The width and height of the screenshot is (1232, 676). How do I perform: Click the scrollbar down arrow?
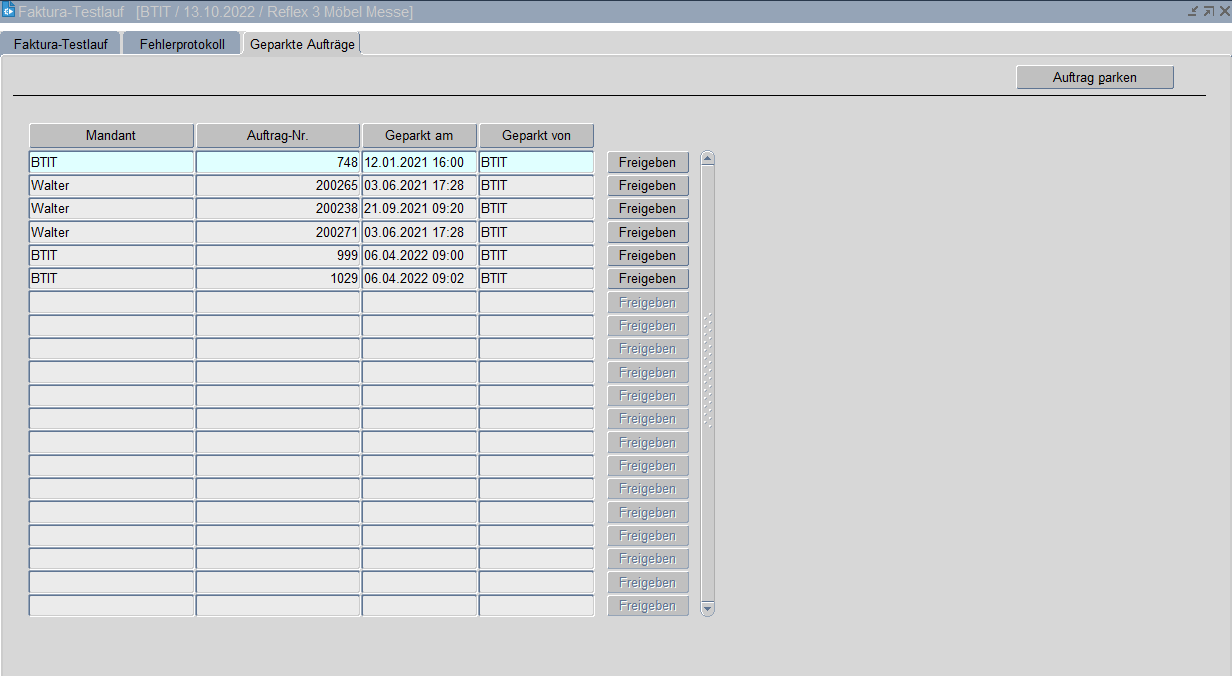(708, 608)
